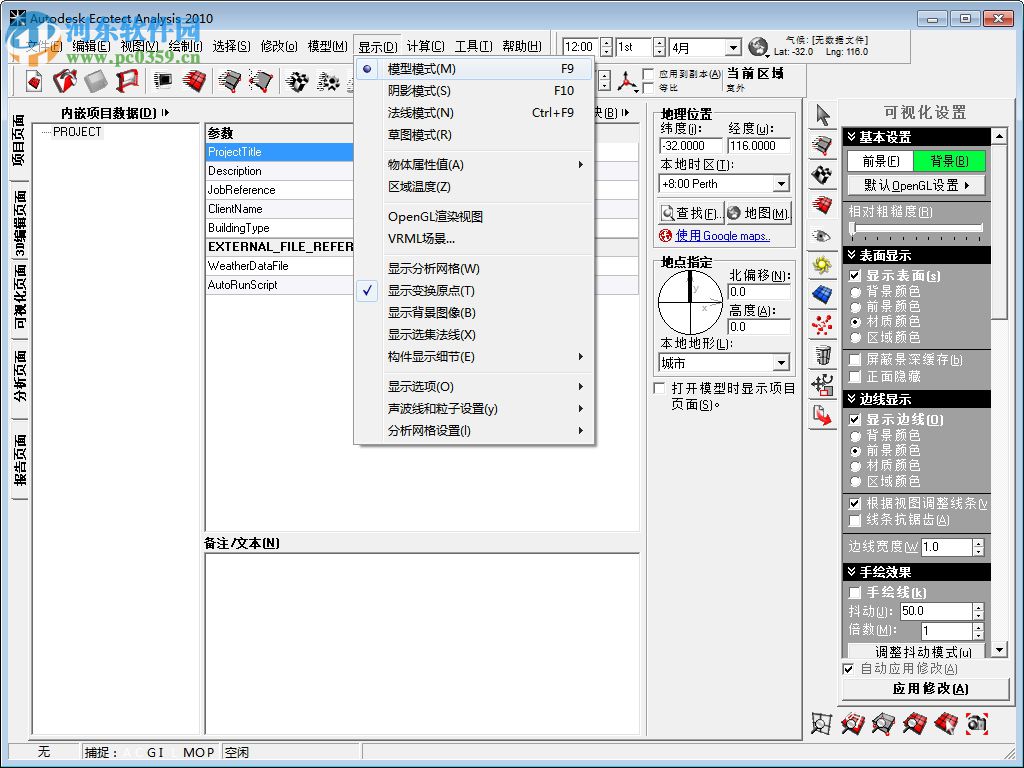The height and width of the screenshot is (768, 1024).
Task: Click the 使用Google maps link
Action: click(x=718, y=236)
